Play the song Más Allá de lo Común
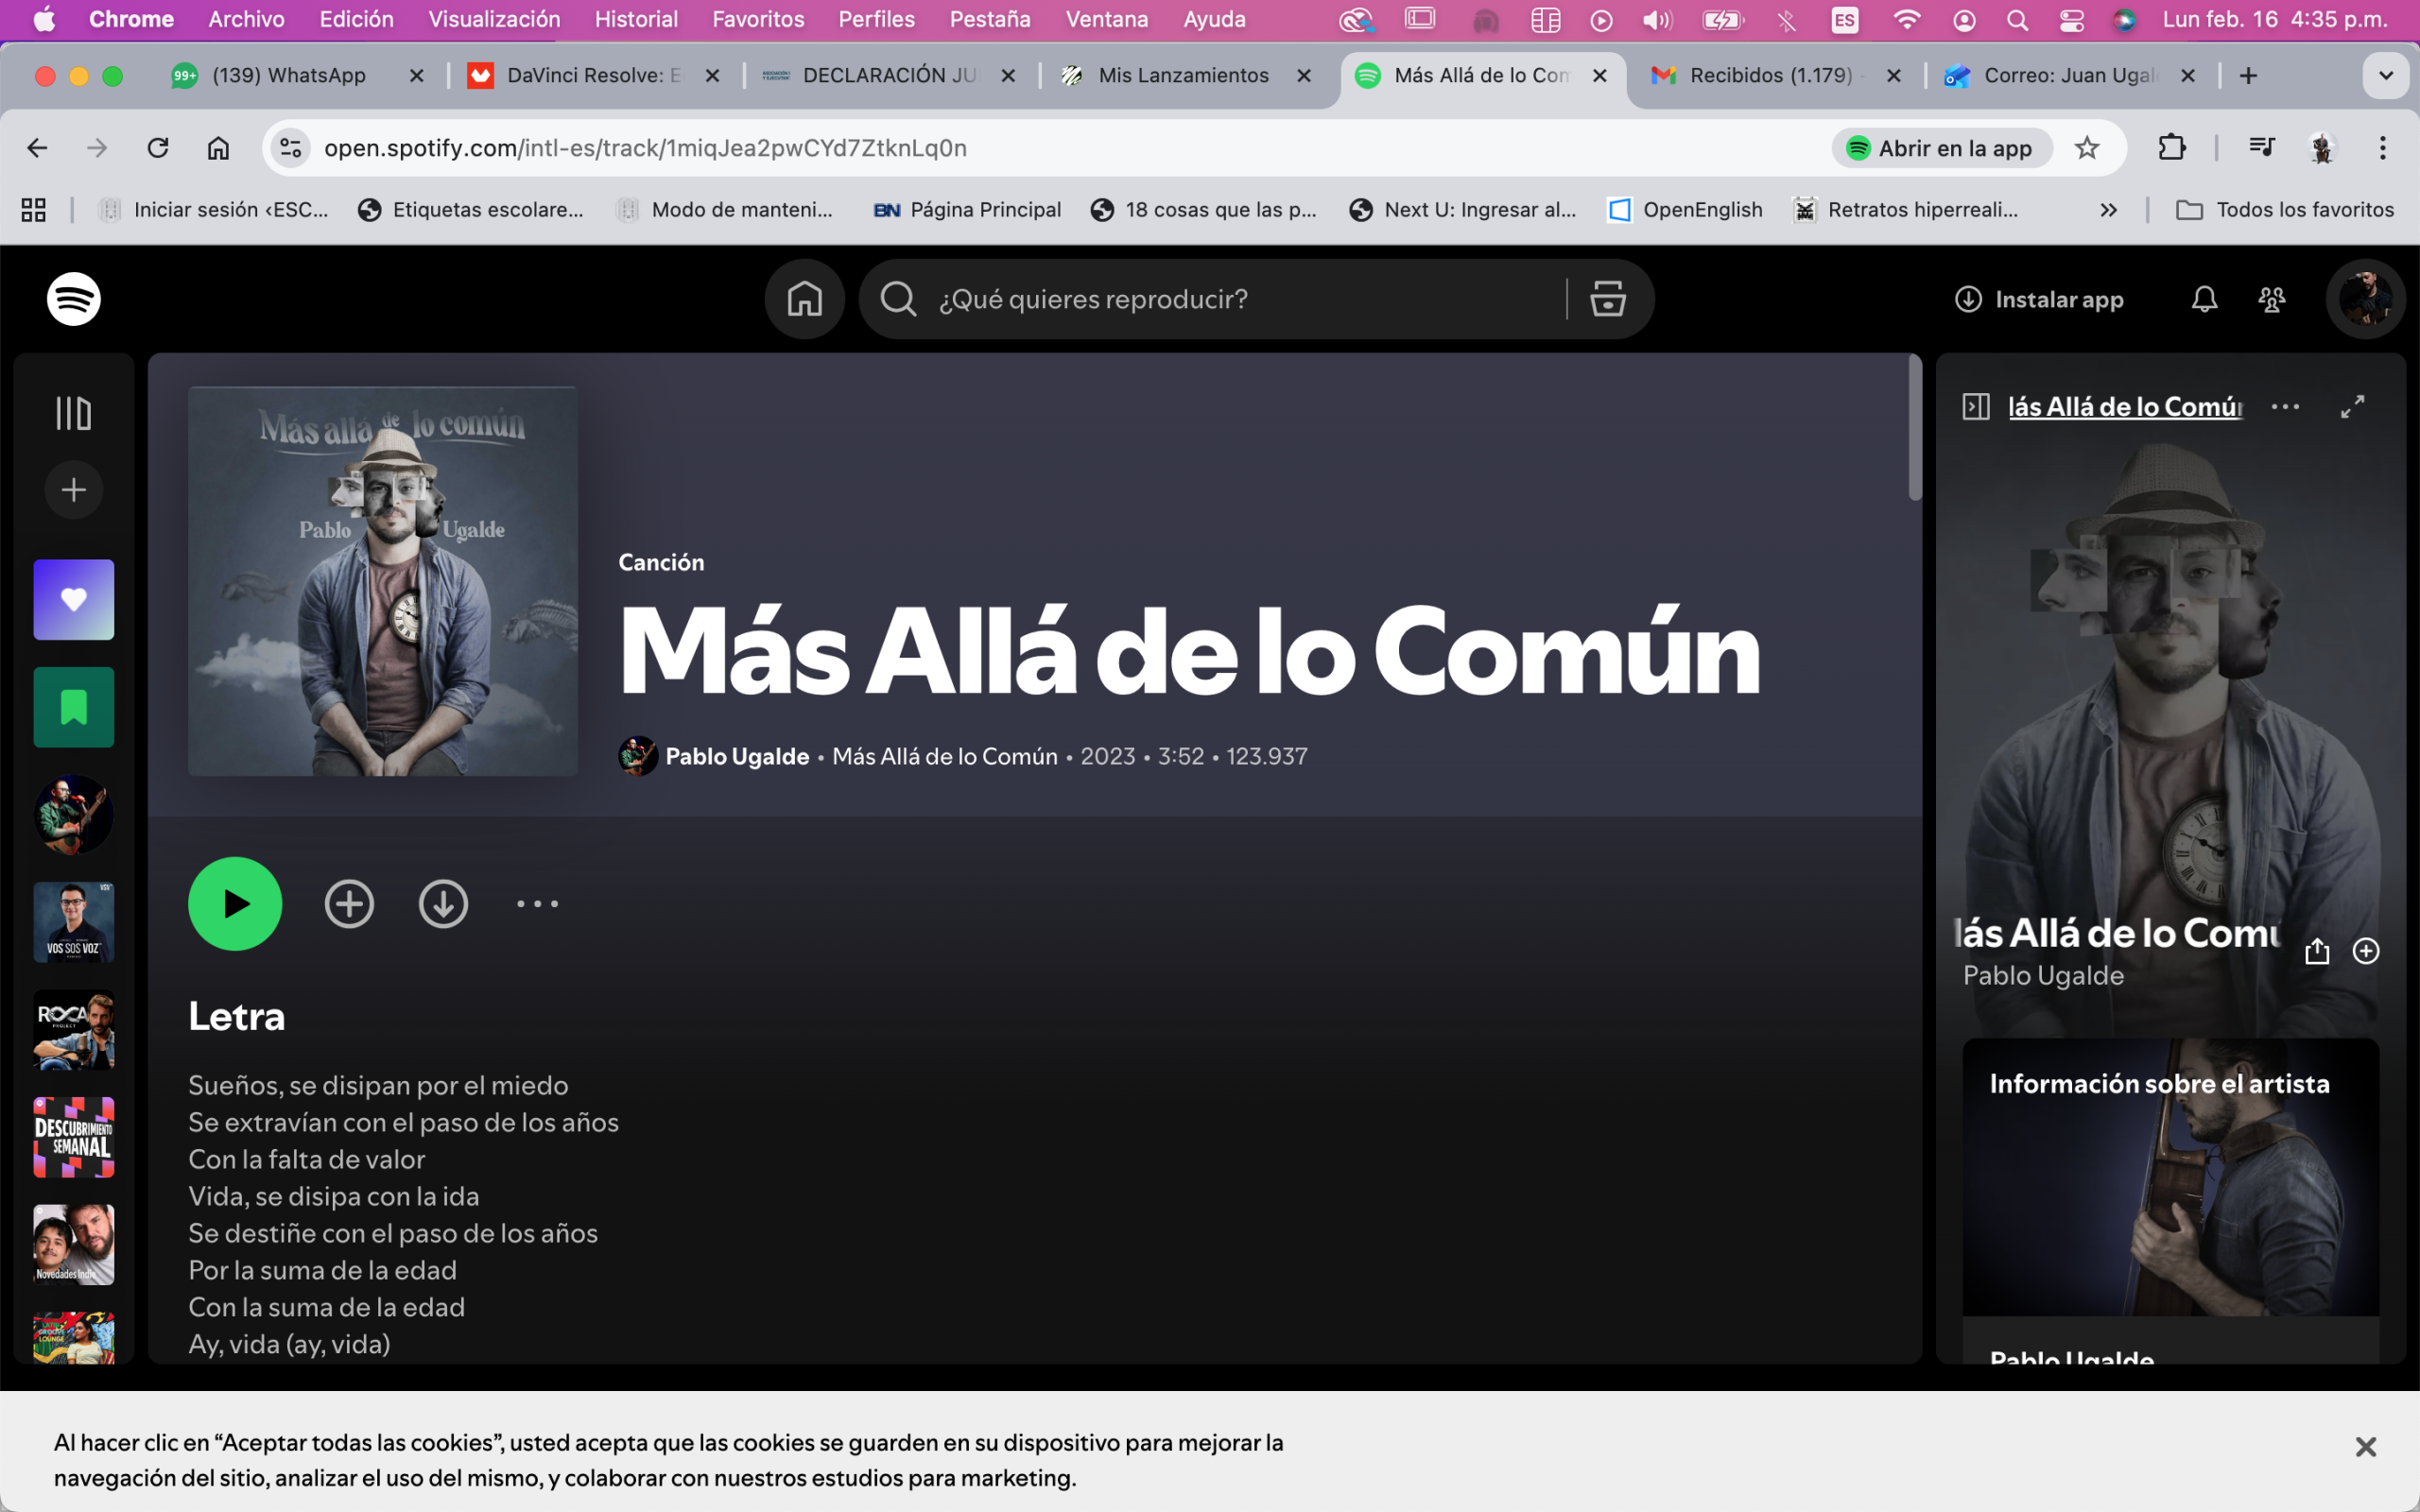The image size is (2420, 1512). click(x=235, y=904)
